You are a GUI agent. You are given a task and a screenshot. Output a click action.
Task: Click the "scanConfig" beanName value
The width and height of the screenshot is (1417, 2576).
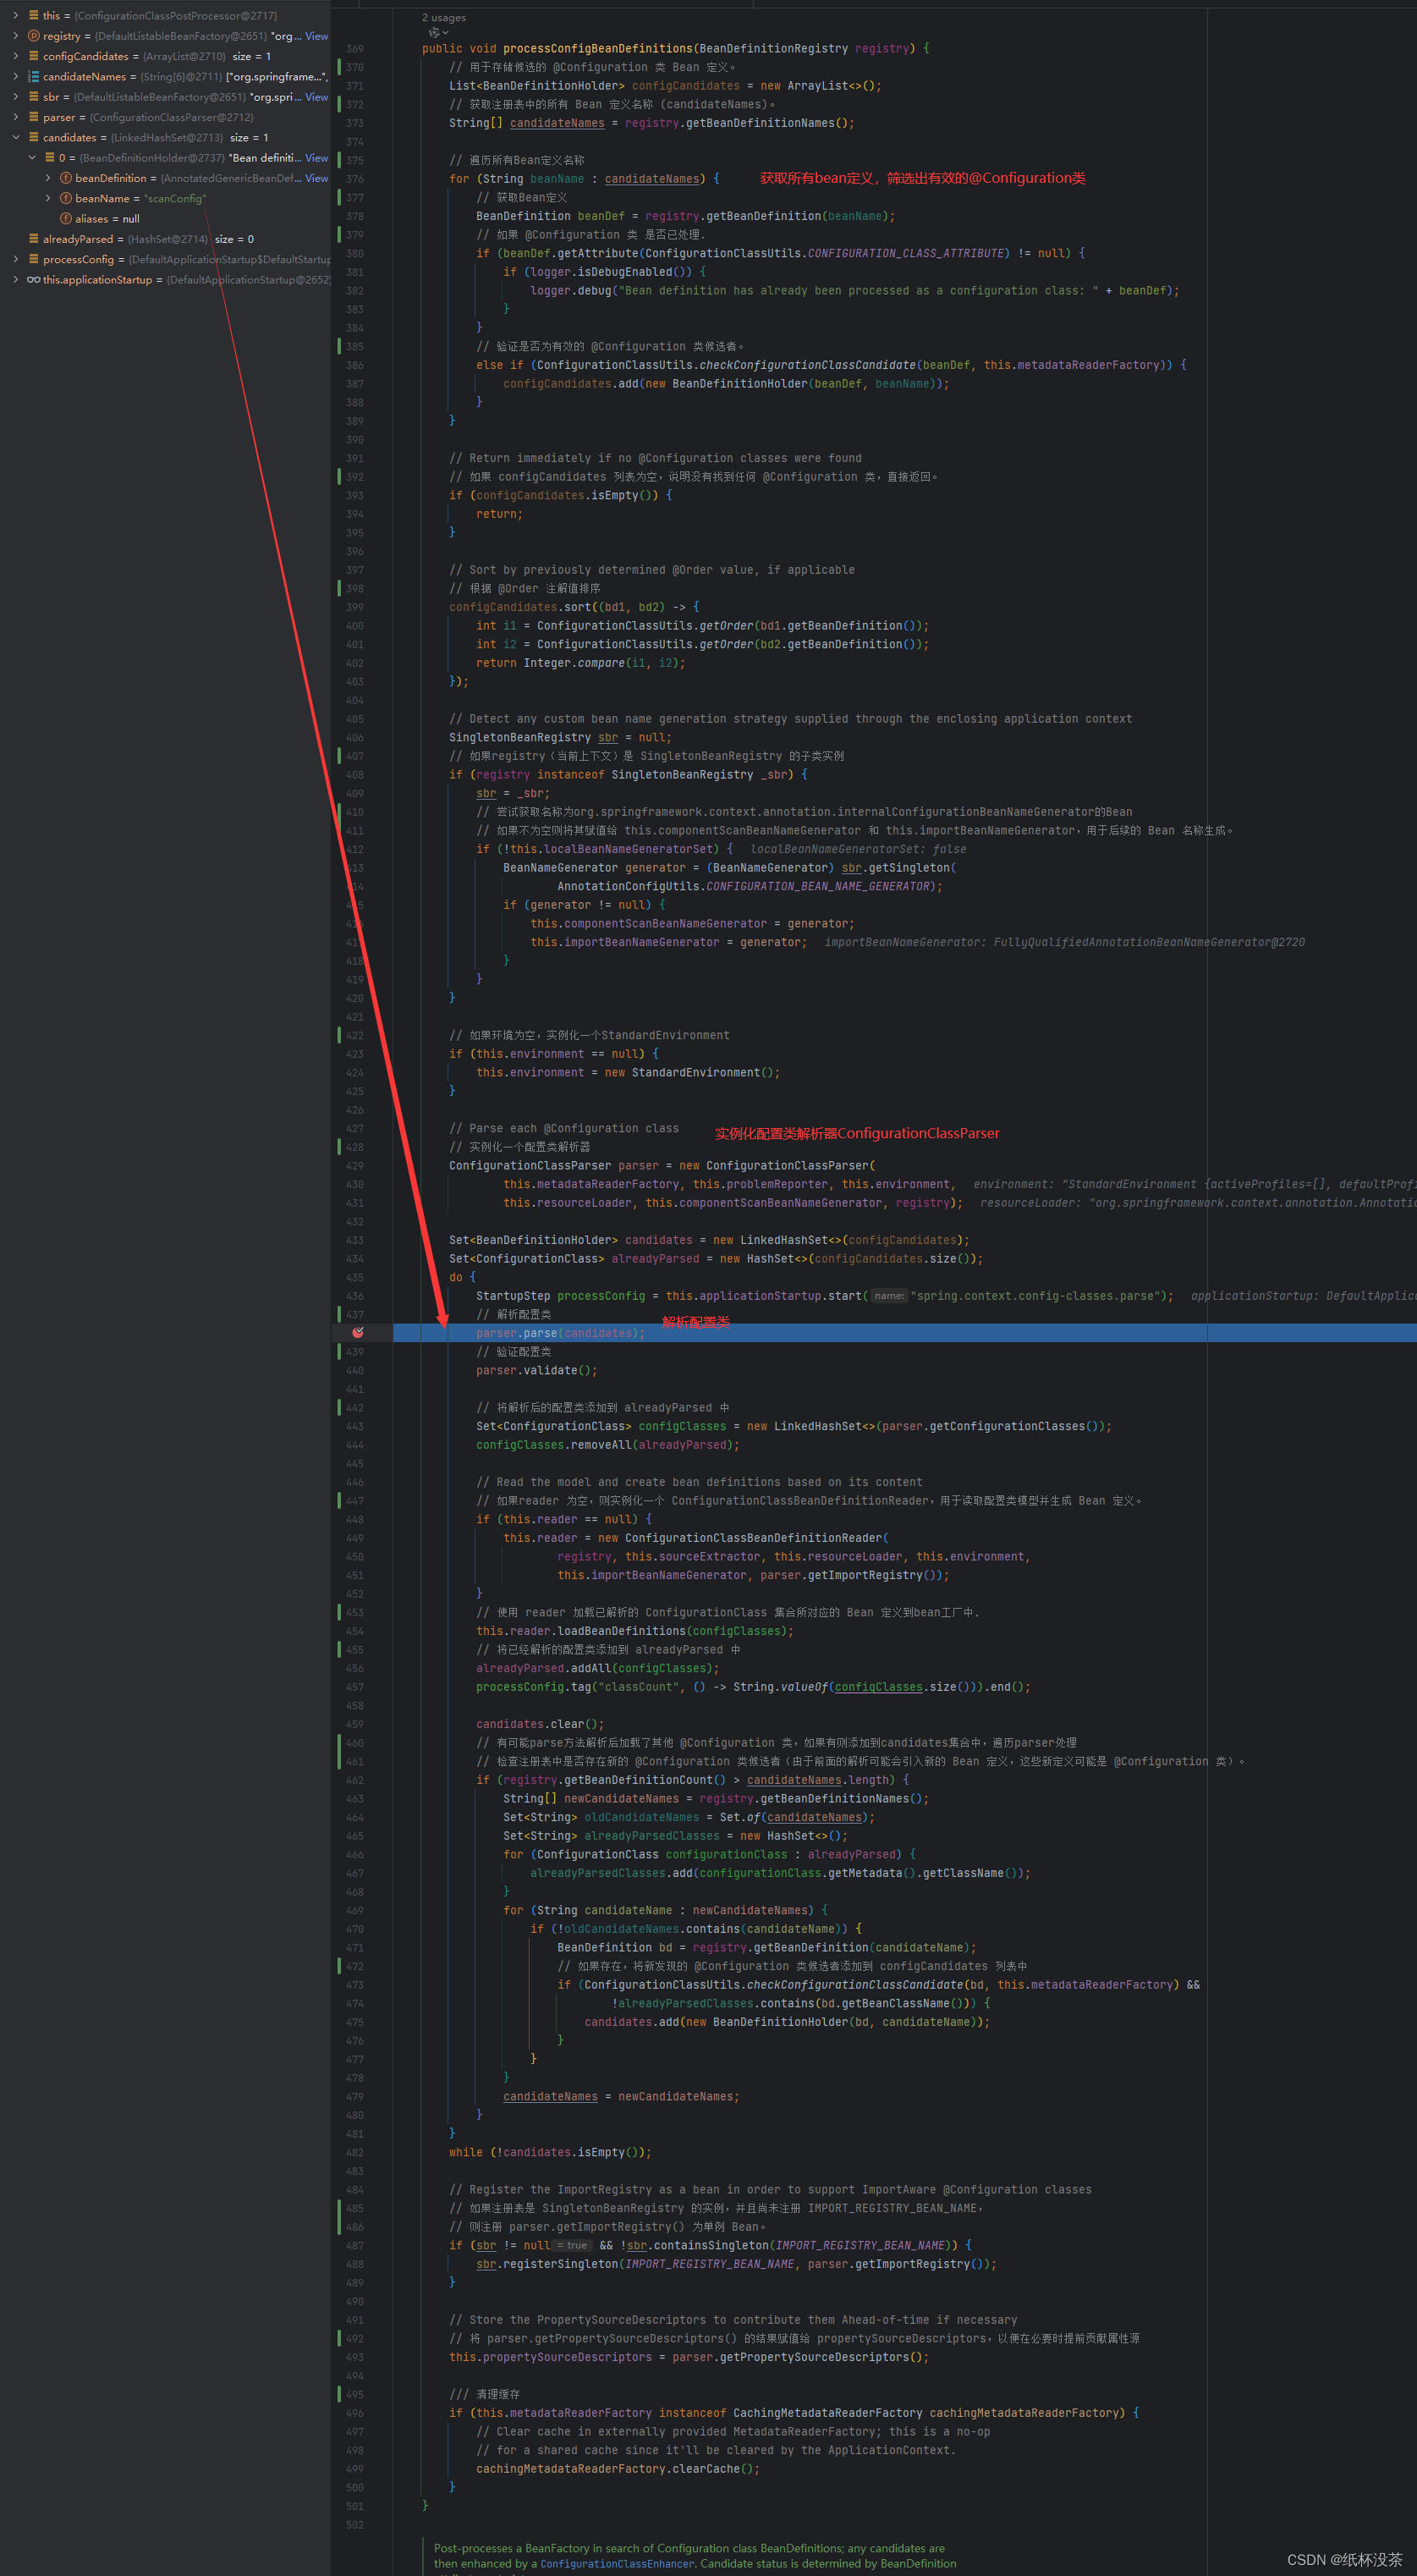[174, 198]
